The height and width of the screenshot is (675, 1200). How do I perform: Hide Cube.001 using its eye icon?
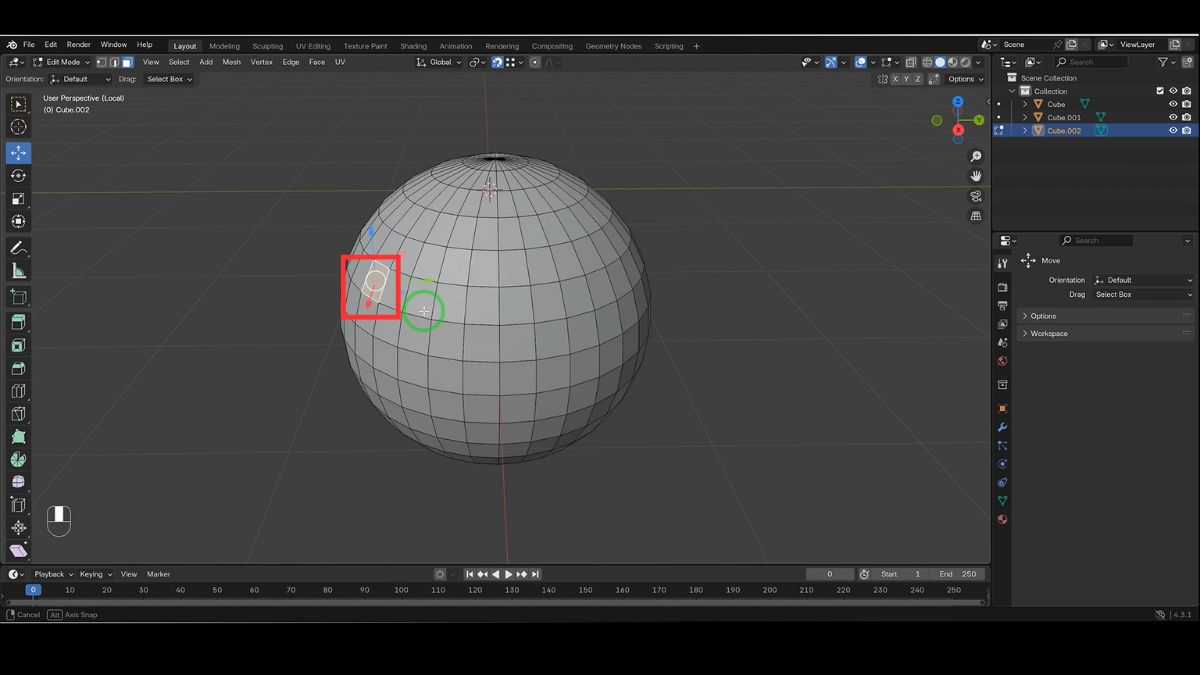[1173, 117]
